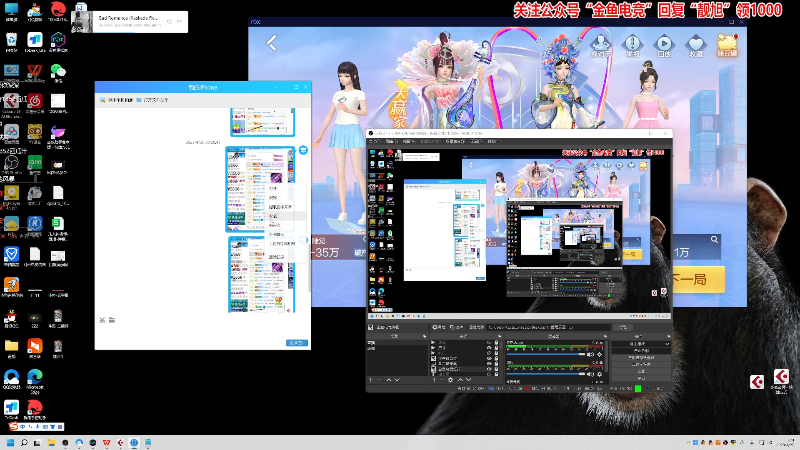This screenshot has height=450, width=800.
Task: Move the selected OBS scene down
Action: pyautogui.click(x=397, y=380)
